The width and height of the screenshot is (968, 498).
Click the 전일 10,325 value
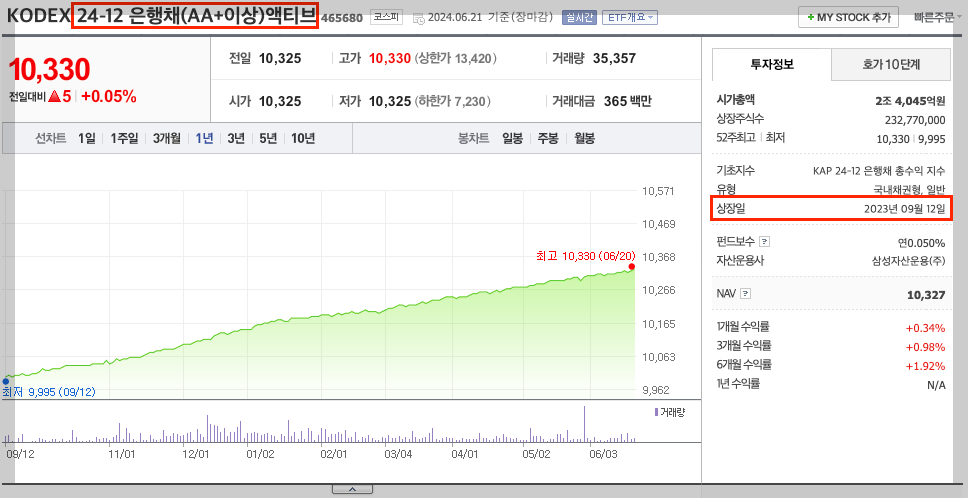(280, 59)
